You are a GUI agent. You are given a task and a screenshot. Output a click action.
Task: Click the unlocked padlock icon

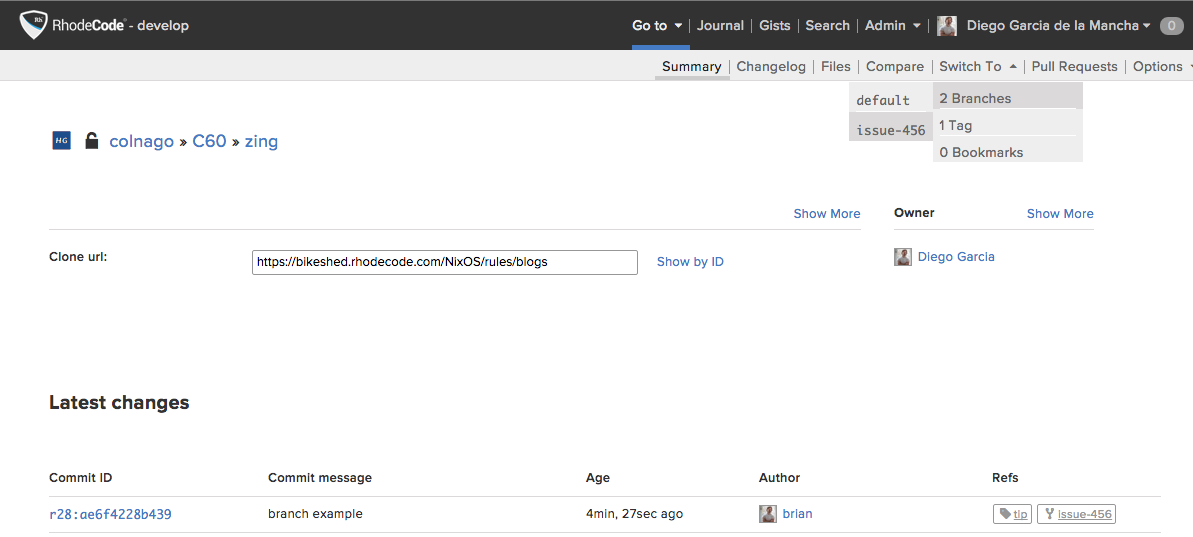click(x=92, y=141)
